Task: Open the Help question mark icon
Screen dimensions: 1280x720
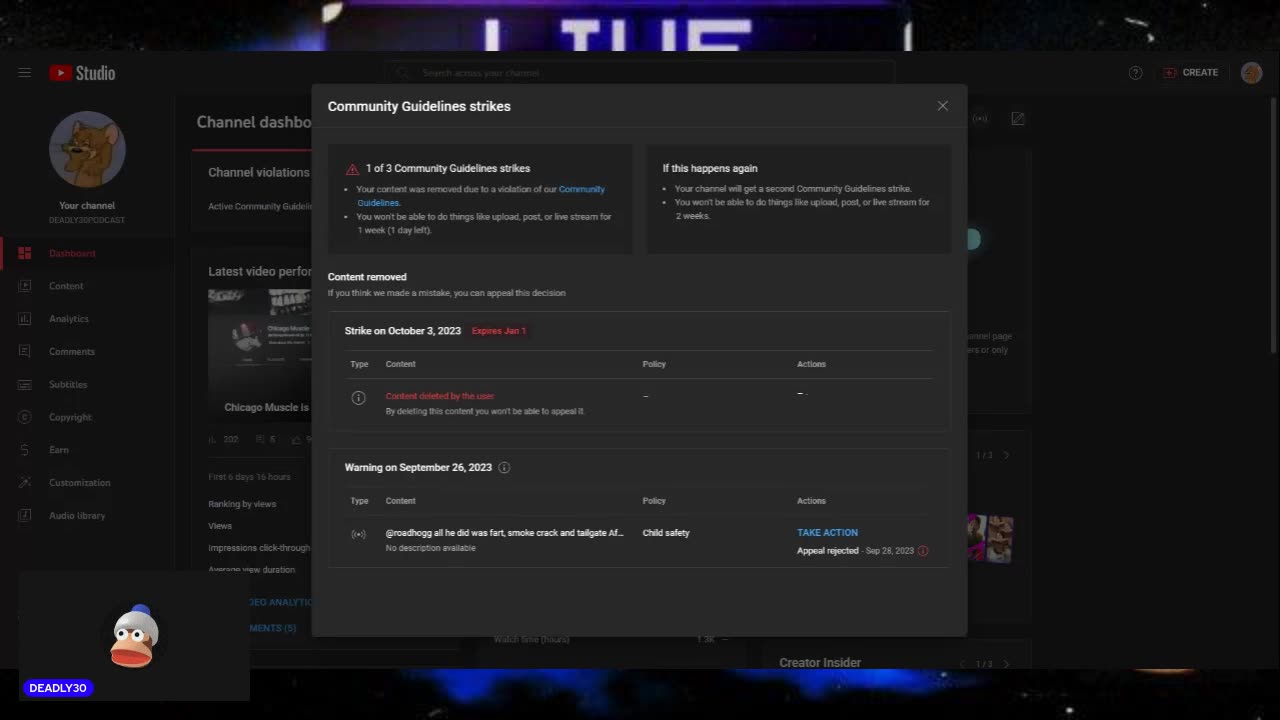Action: click(1135, 73)
